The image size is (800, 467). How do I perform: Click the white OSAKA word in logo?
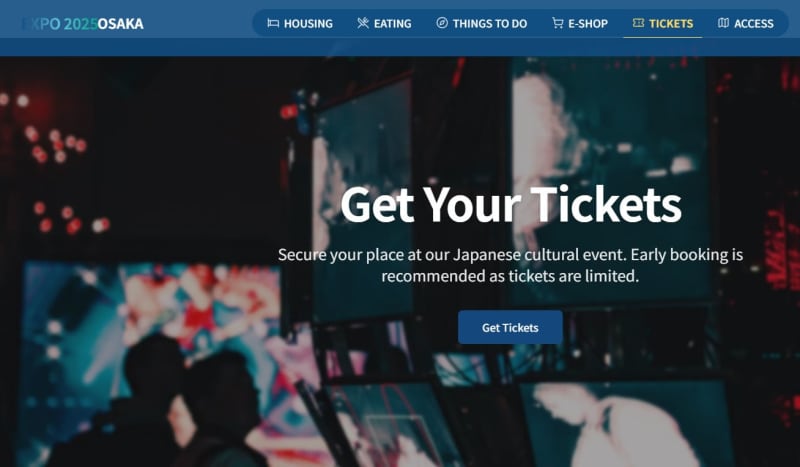click(120, 23)
